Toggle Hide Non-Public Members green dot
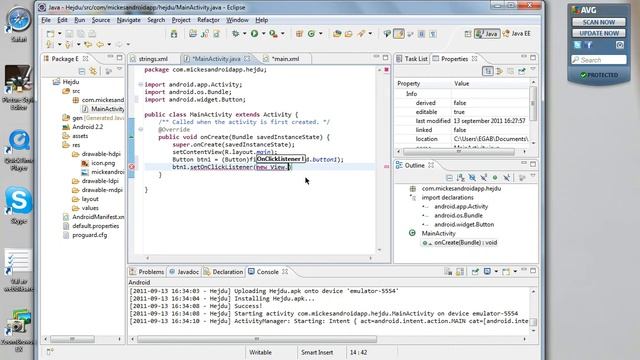The image size is (640, 360). click(495, 178)
